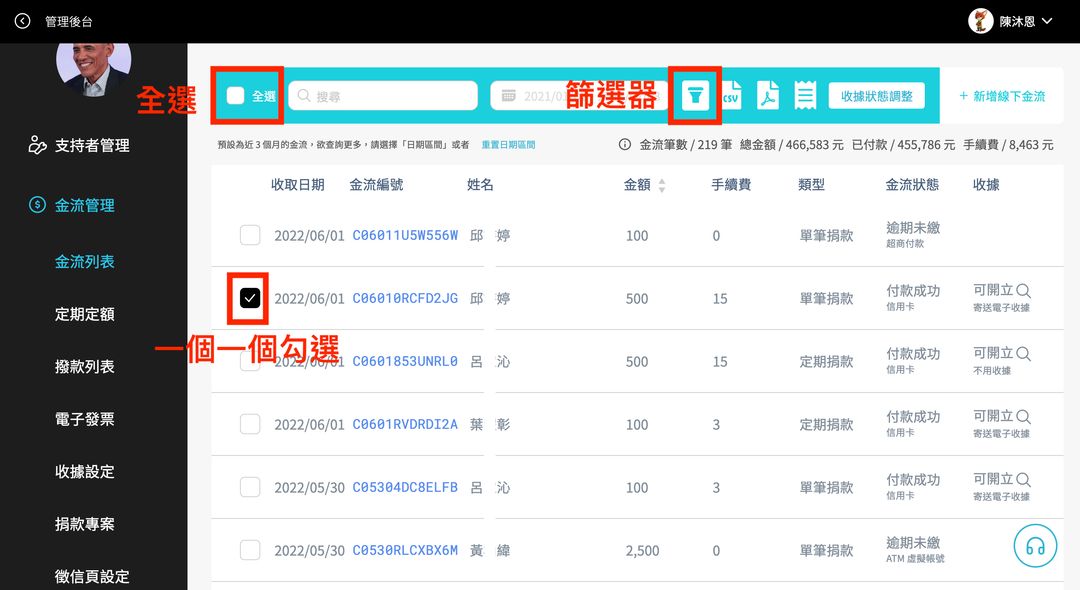Image resolution: width=1080 pixels, height=590 pixels.
Task: Open the filter funnel icon
Action: coord(695,96)
